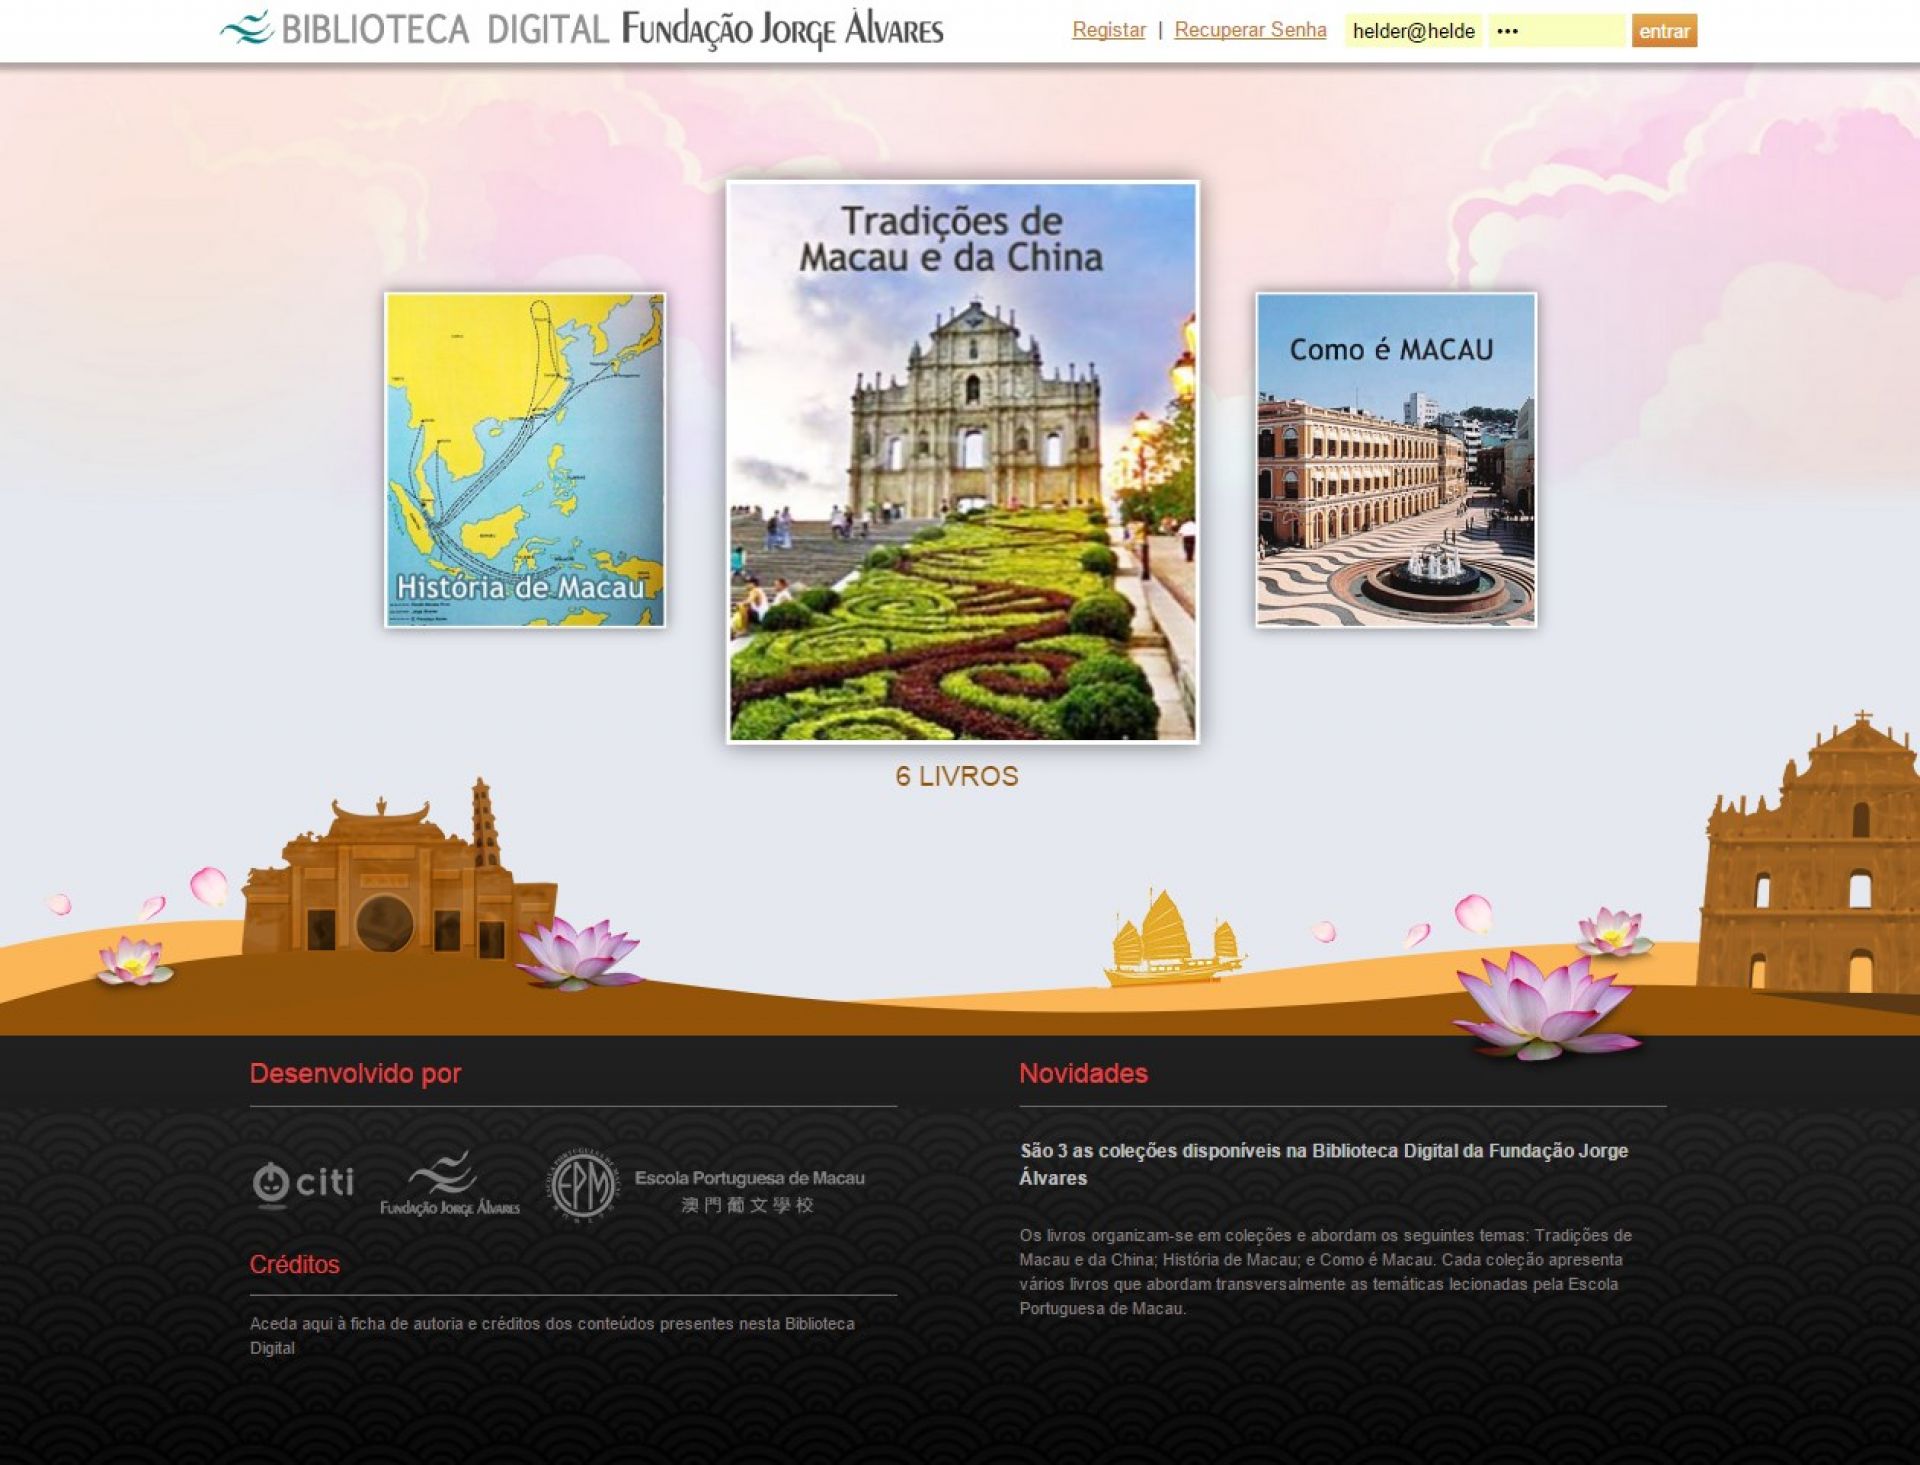Click the 6 LIVROS label under the cover
Viewport: 1920px width, 1465px height.
pos(957,776)
